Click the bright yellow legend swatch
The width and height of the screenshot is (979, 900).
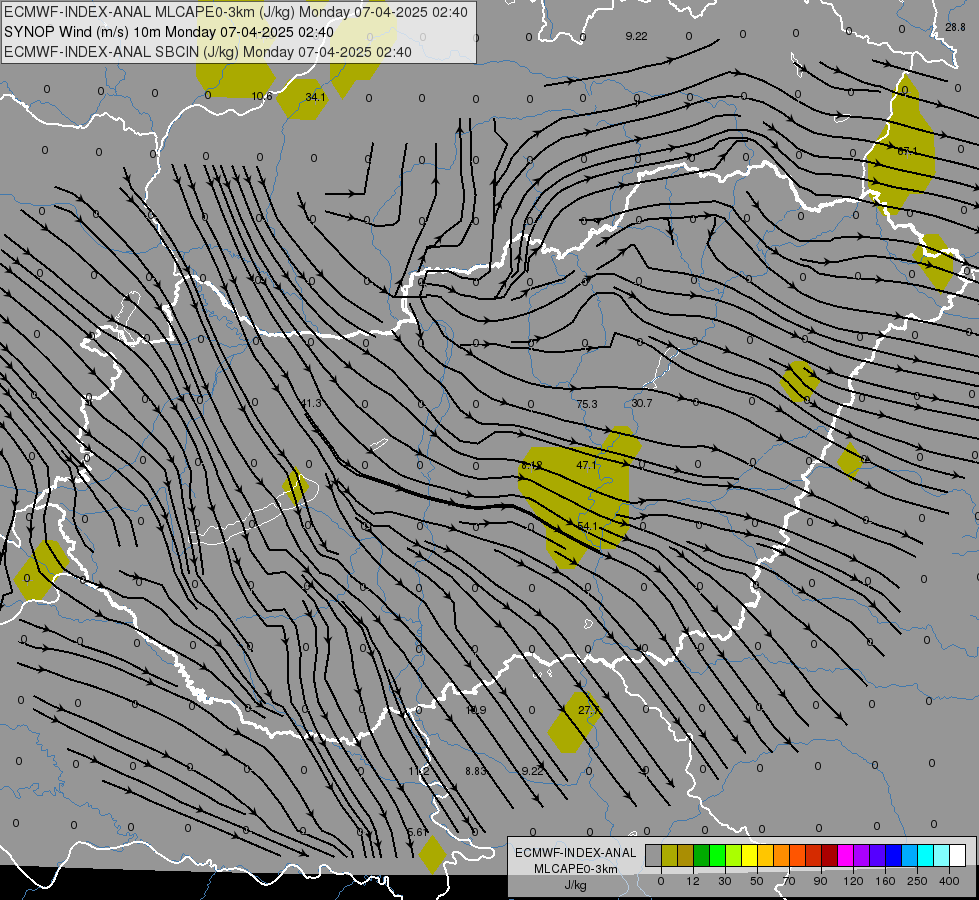750,855
